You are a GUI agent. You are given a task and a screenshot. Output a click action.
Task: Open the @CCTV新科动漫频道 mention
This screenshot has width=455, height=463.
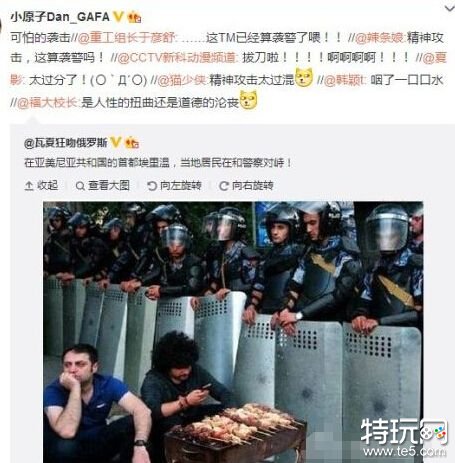pyautogui.click(x=177, y=58)
